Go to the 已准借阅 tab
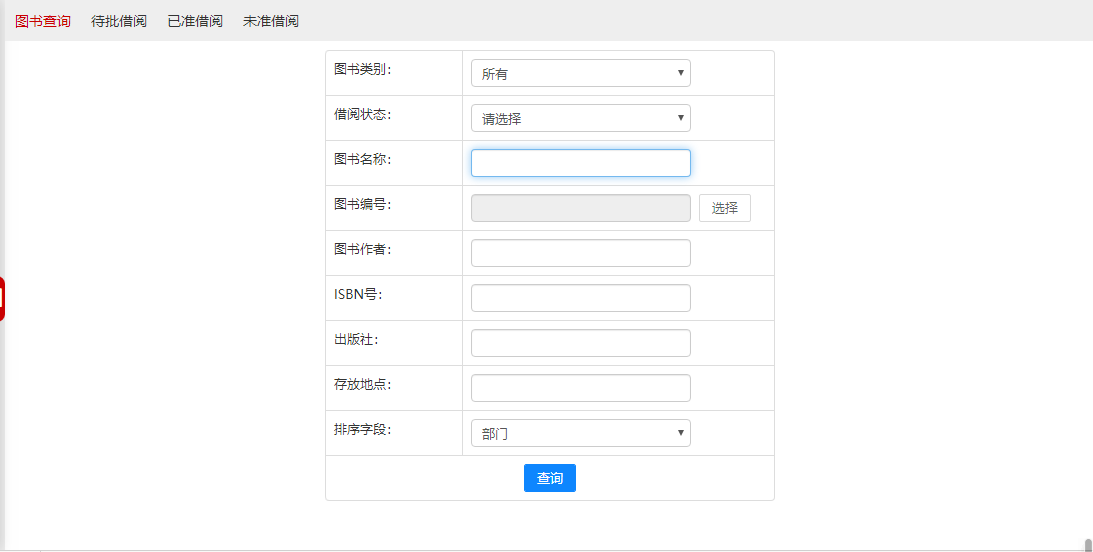 click(x=195, y=21)
